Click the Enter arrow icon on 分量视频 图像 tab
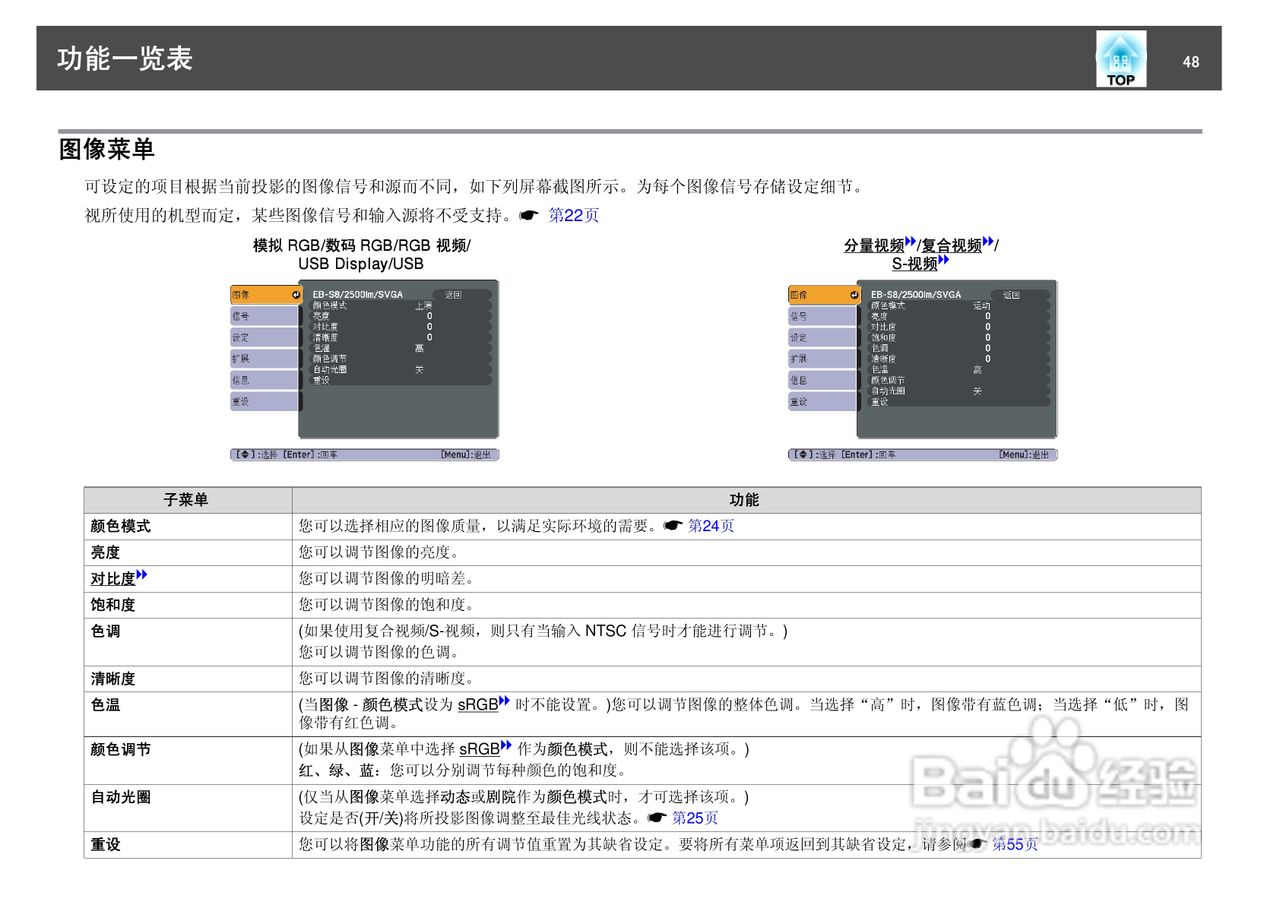 [x=853, y=295]
